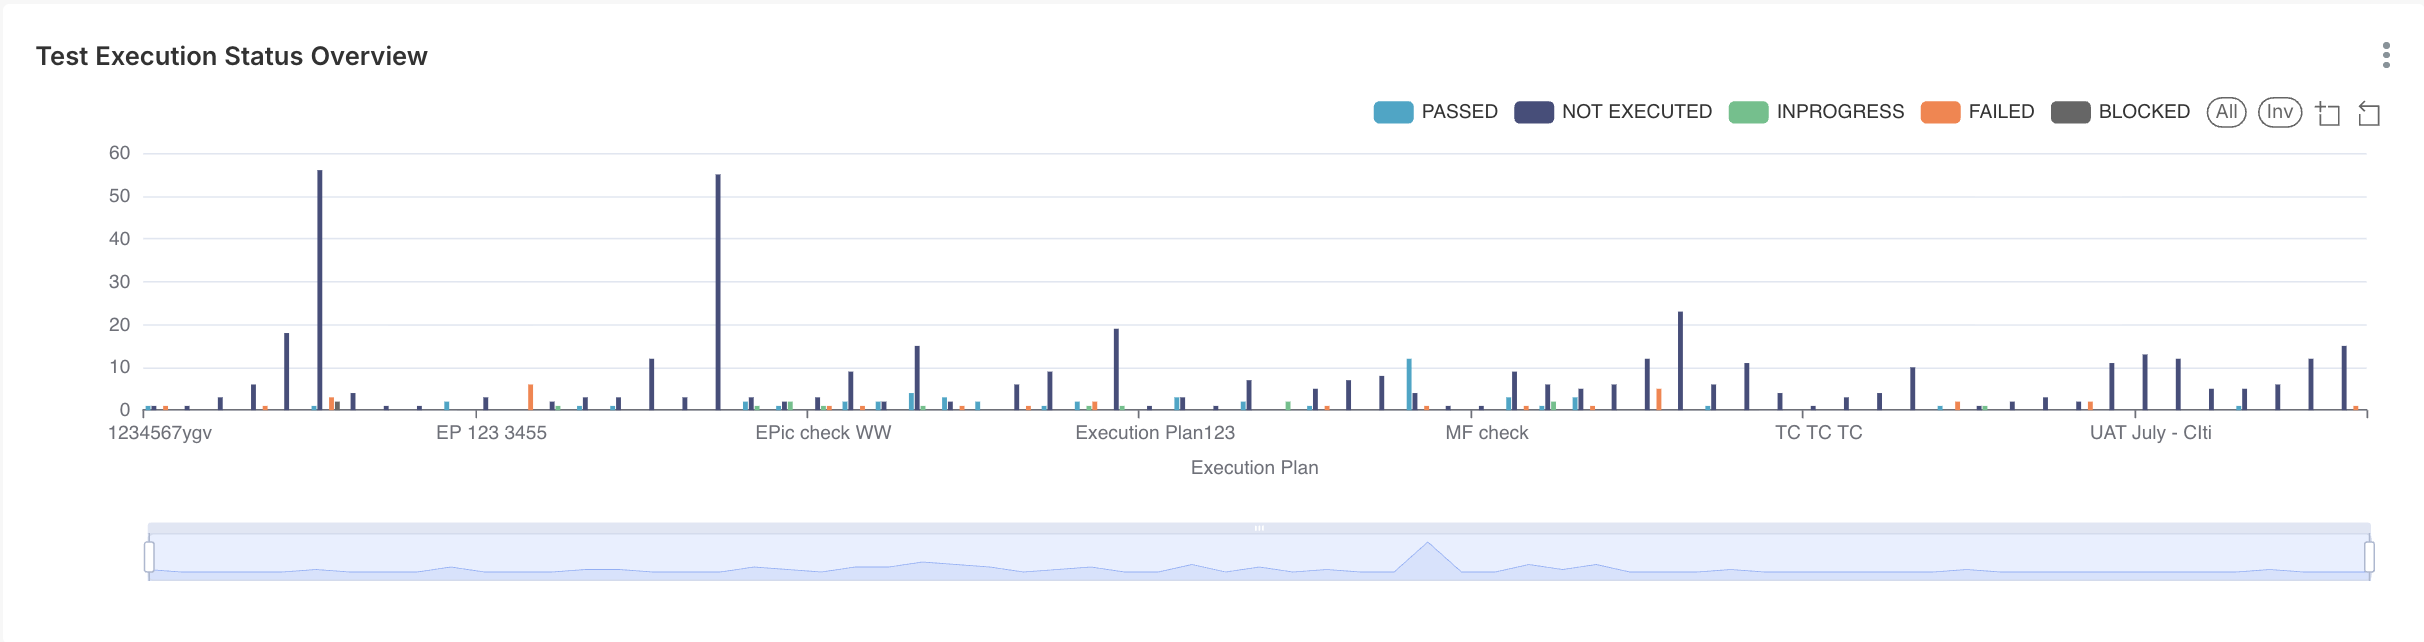Viewport: 2424px width, 642px height.
Task: Hide the NOT EXECUTED series
Action: [x=1636, y=112]
